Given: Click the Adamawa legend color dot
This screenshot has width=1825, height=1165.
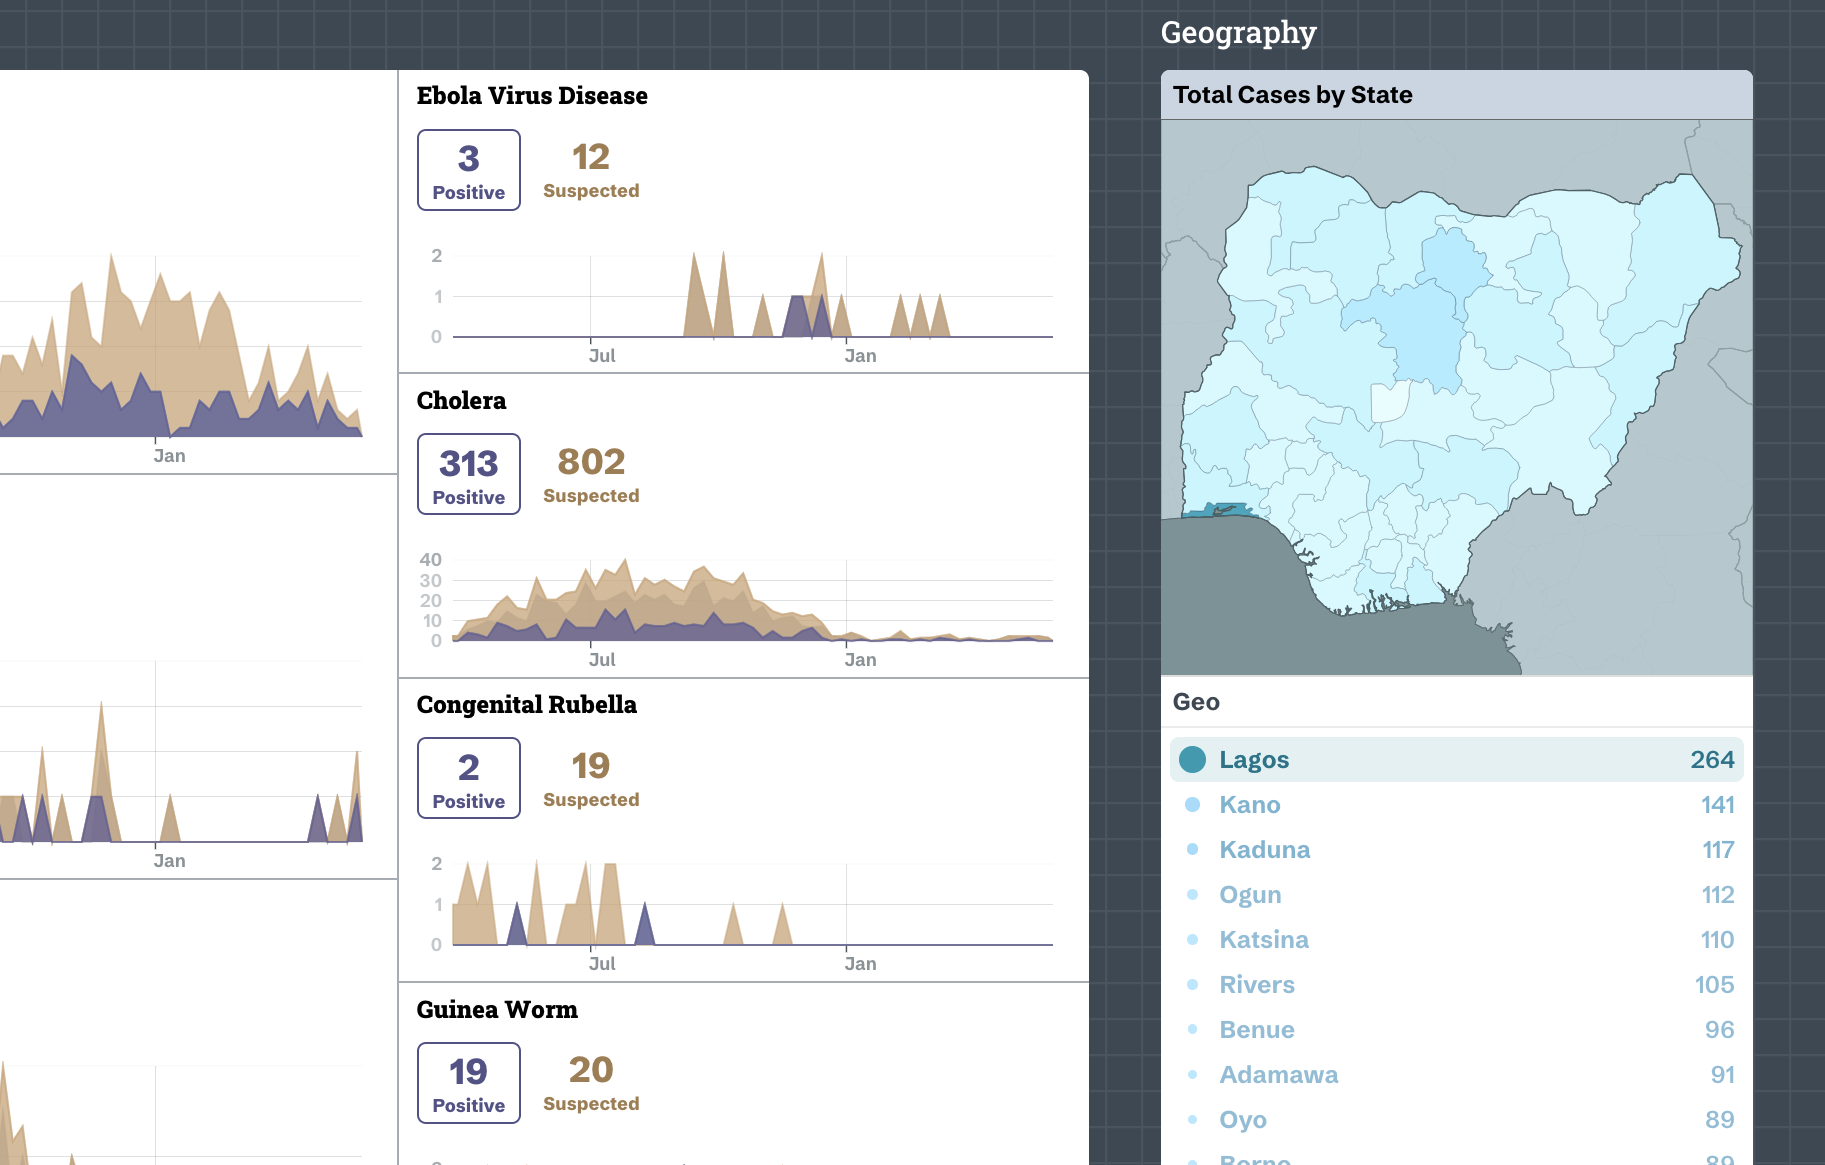Looking at the screenshot, I should pos(1192,1075).
